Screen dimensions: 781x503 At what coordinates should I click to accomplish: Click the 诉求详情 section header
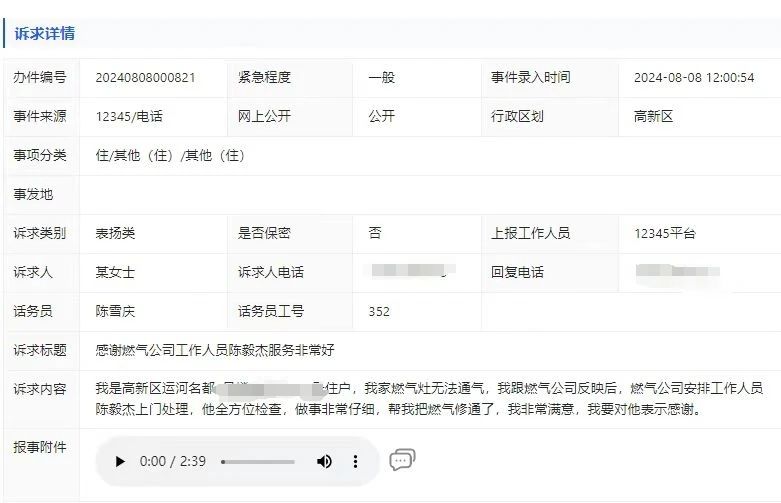(x=44, y=33)
